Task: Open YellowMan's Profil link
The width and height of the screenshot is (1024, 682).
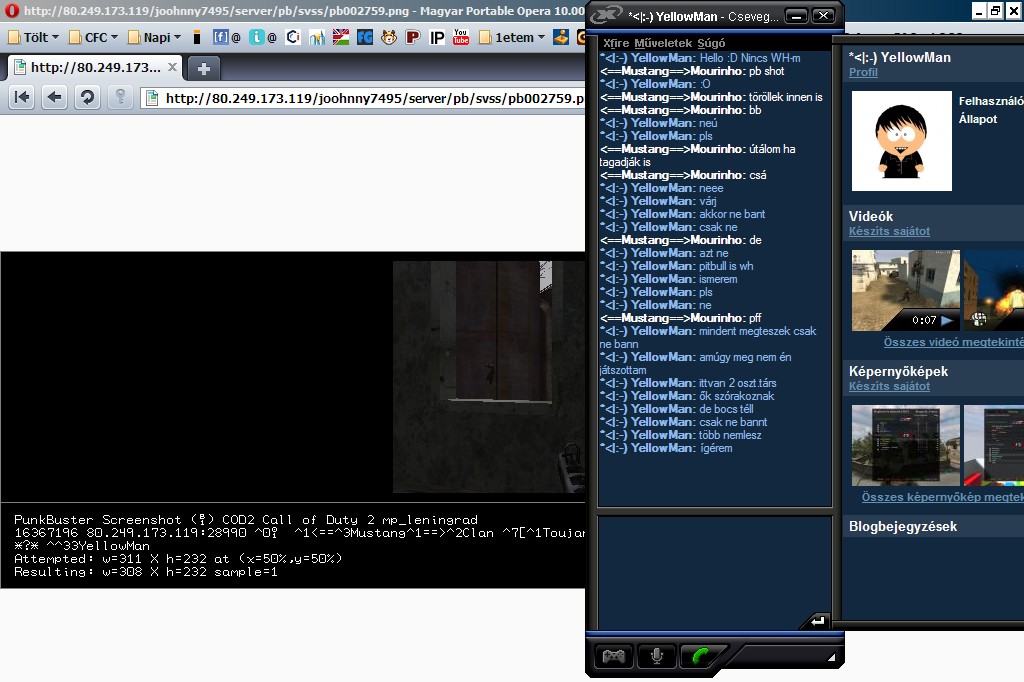Action: (863, 73)
